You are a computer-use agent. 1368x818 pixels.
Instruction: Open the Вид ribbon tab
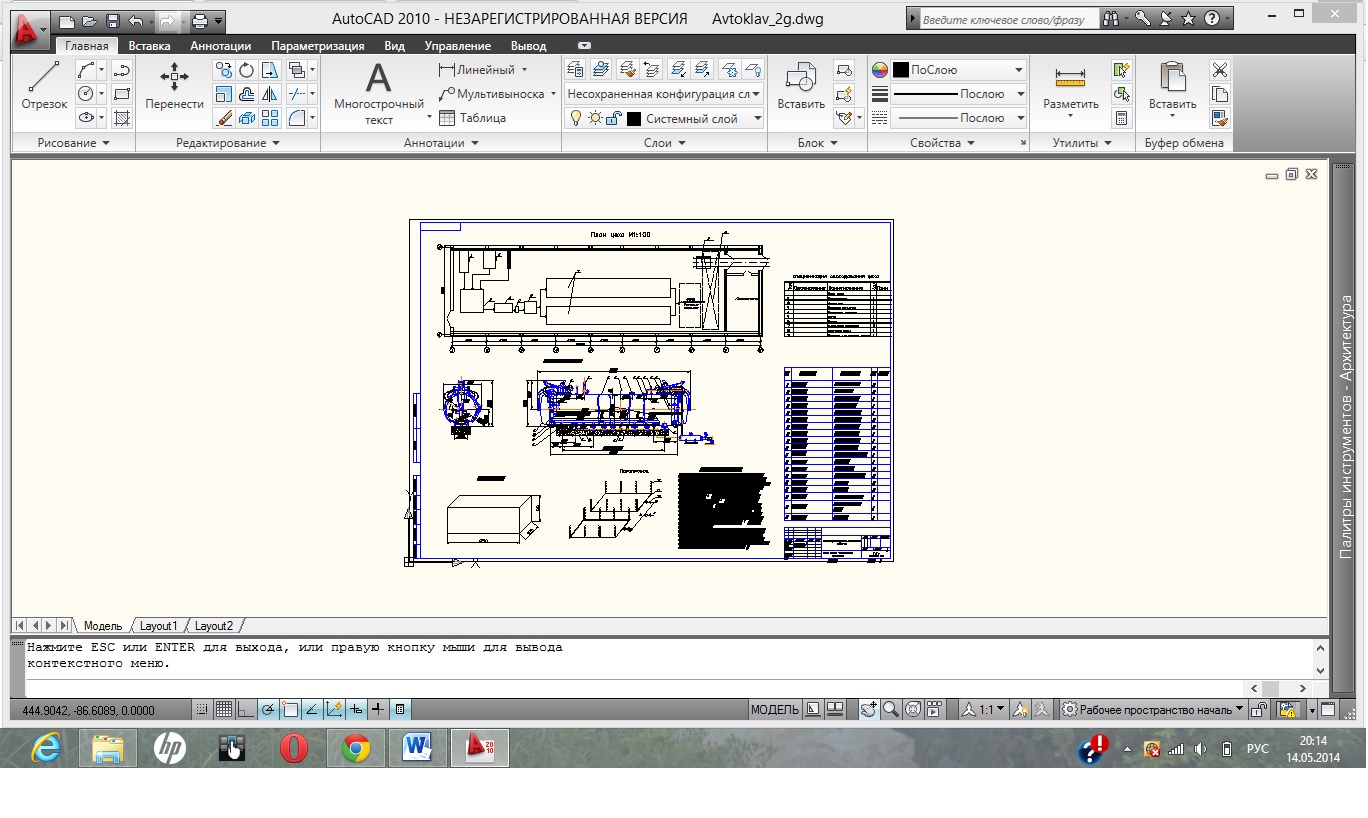tap(395, 46)
